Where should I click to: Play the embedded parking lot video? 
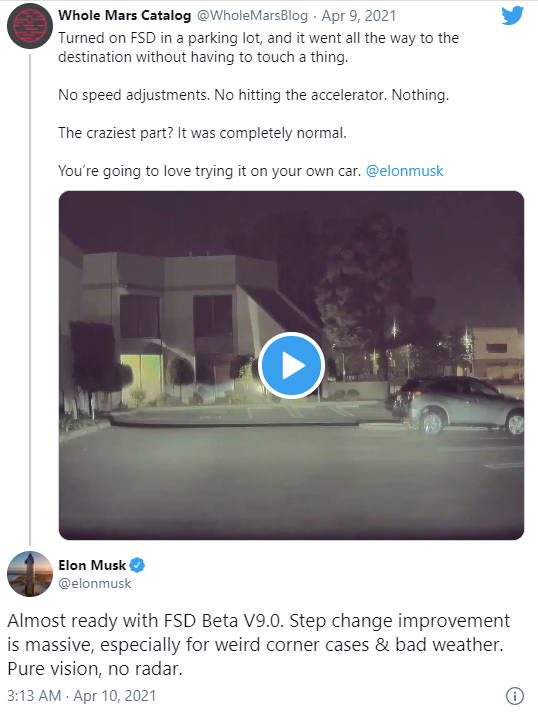(291, 366)
